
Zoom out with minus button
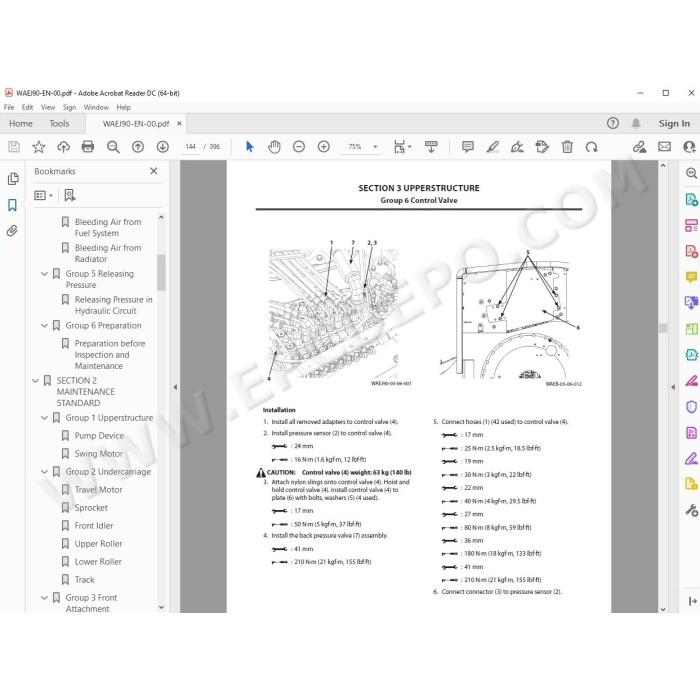tap(299, 147)
